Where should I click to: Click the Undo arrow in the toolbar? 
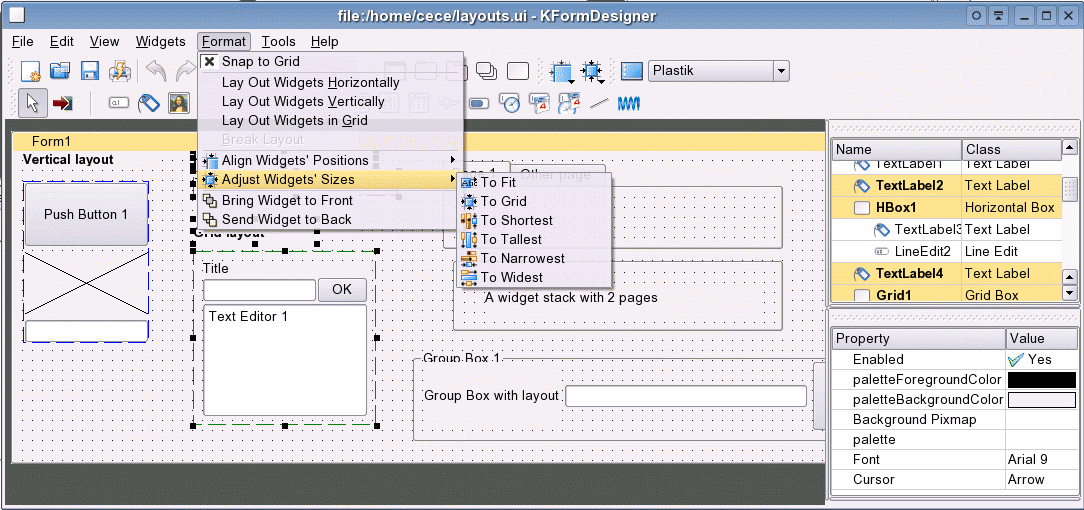[x=156, y=71]
